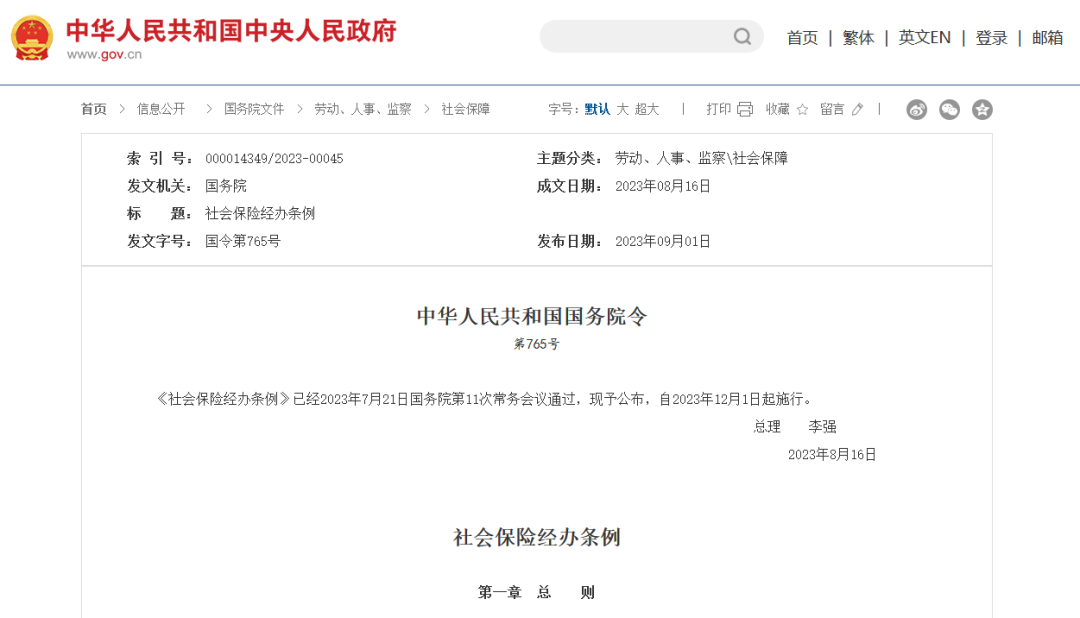Set font size to 默认
The height and width of the screenshot is (618, 1080).
(x=597, y=109)
